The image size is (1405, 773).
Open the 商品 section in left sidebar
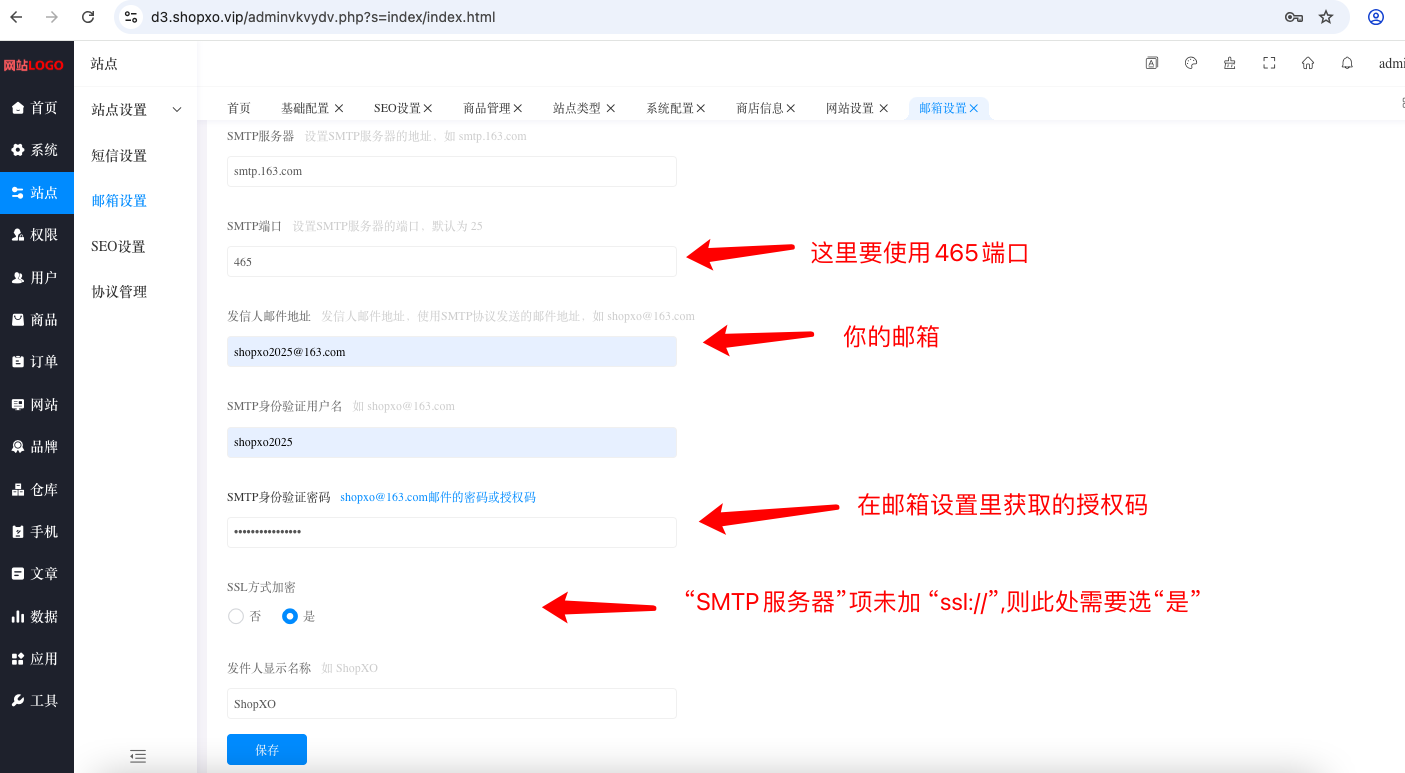pyautogui.click(x=37, y=320)
